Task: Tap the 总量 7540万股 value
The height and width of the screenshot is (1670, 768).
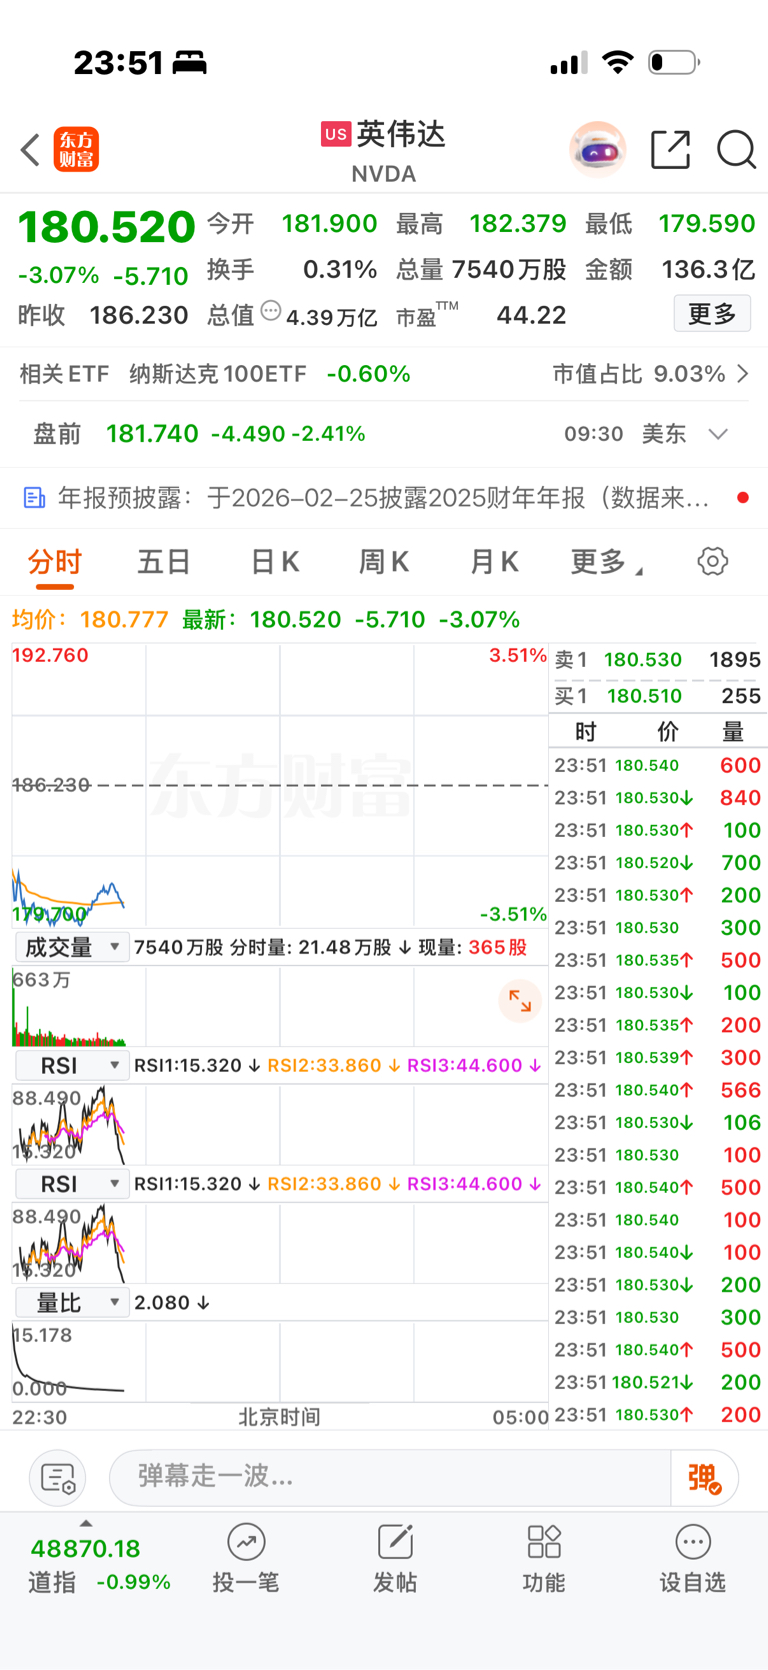Action: tap(509, 270)
